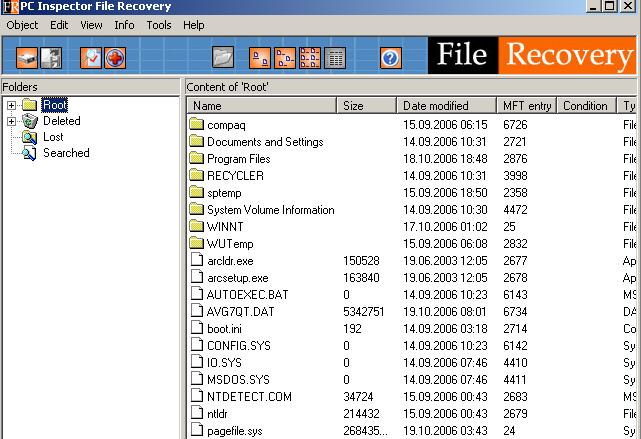The width and height of the screenshot is (641, 439).
Task: Sort by Condition column header
Action: 587,106
